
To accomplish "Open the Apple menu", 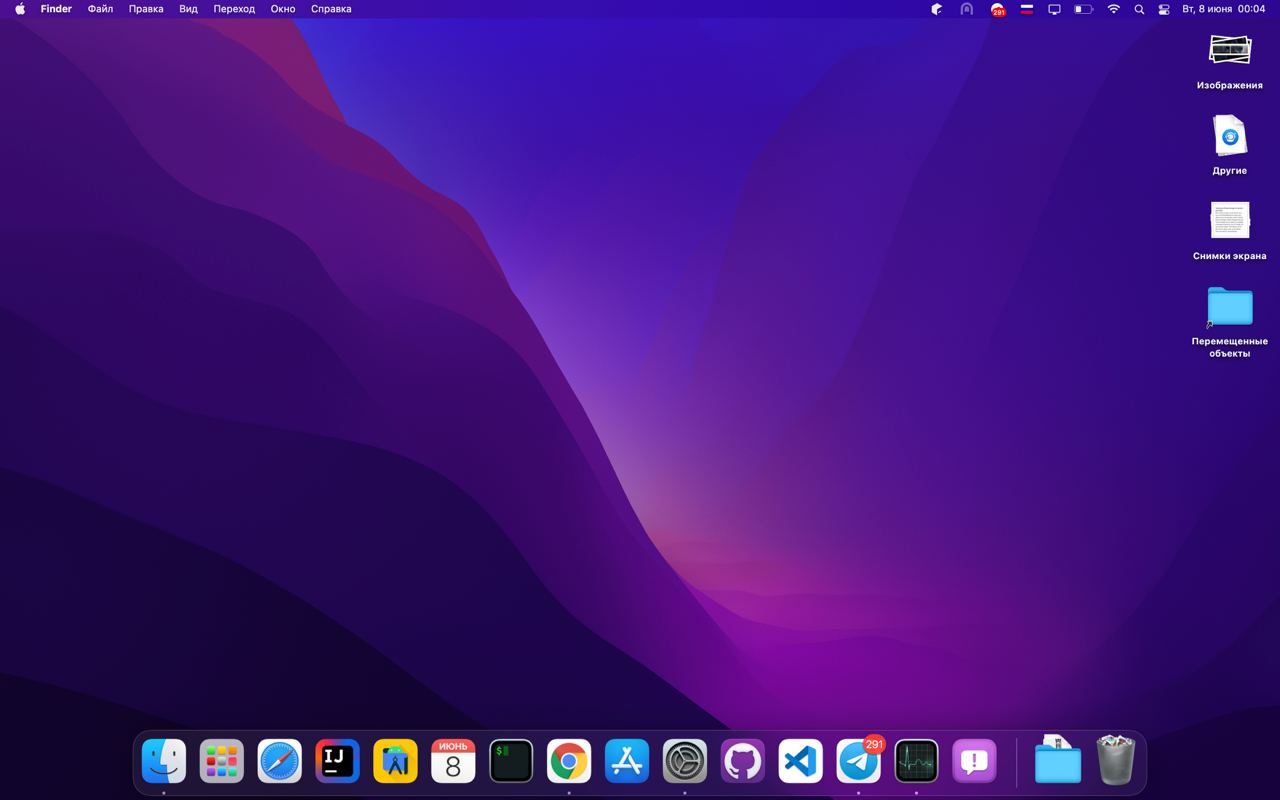I will tap(20, 9).
